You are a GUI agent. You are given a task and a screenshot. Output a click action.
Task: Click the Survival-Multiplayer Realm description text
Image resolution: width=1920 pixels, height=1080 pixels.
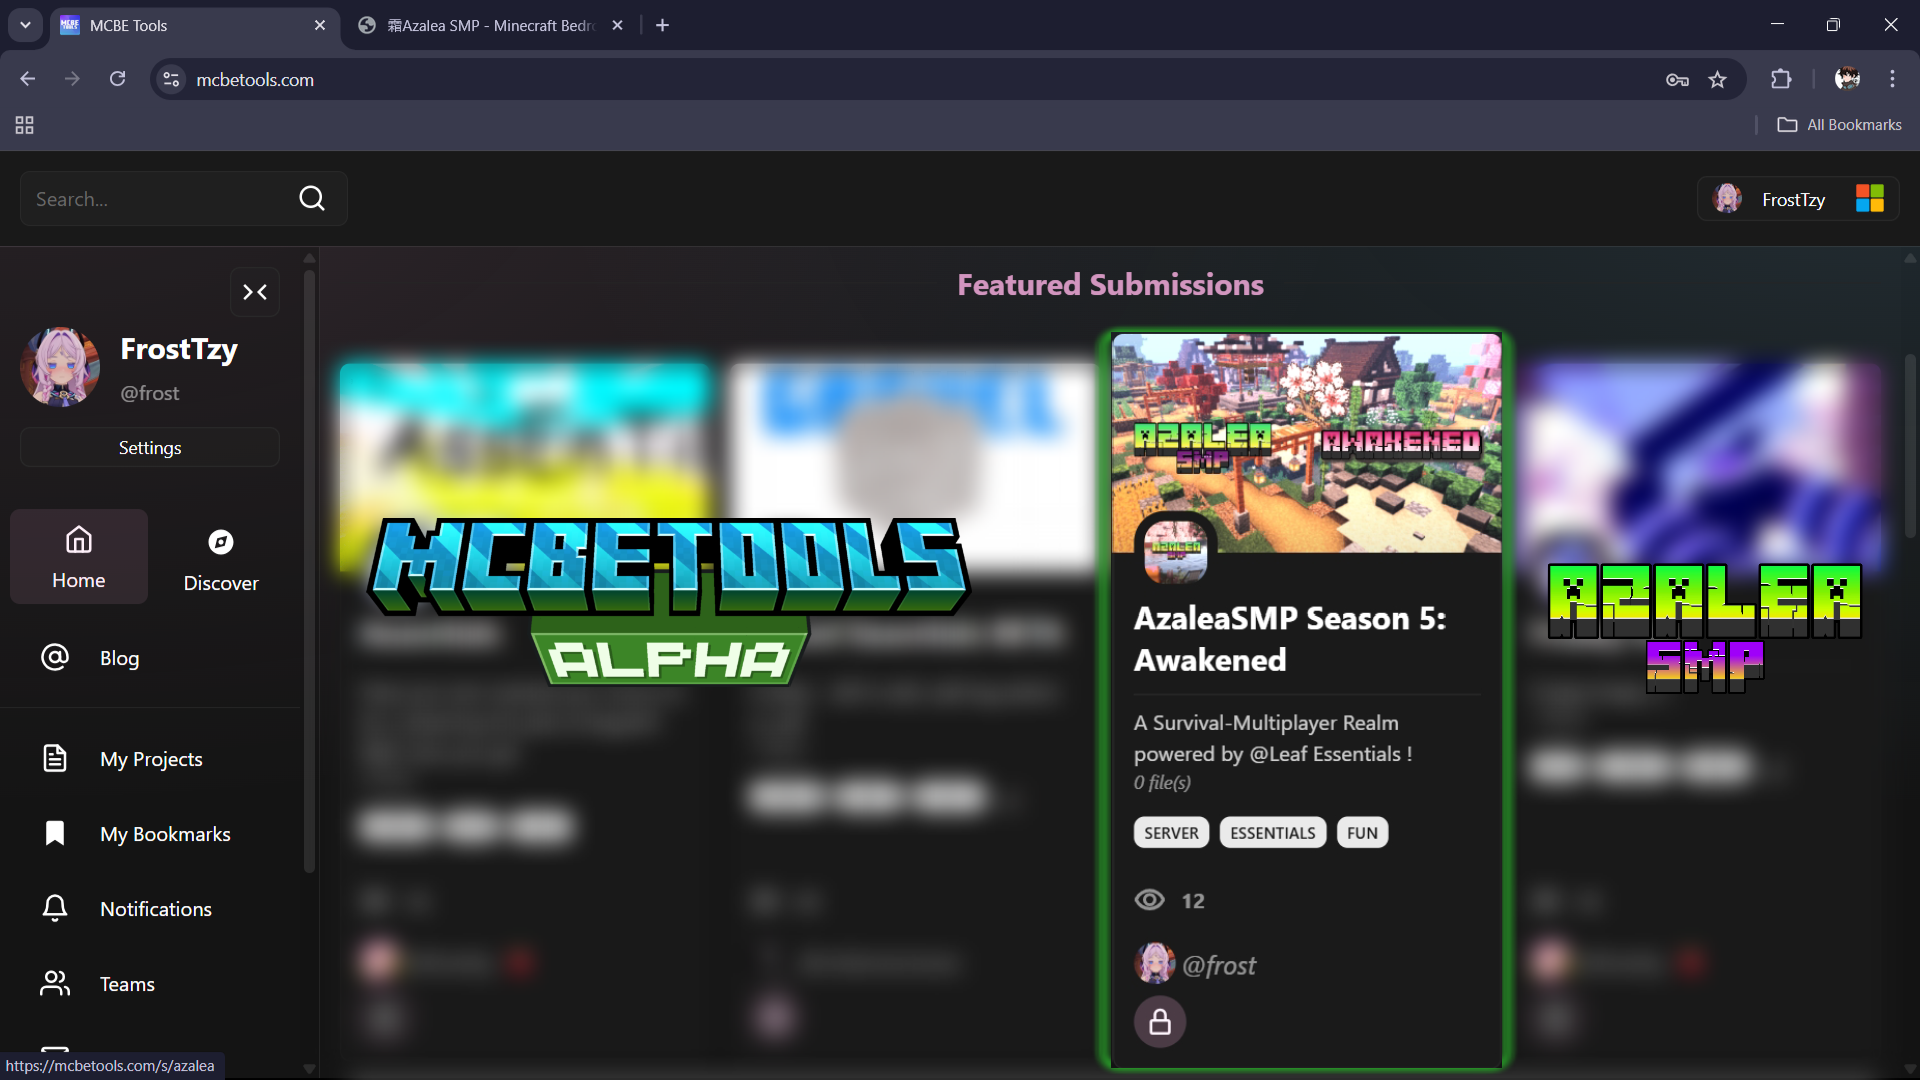pyautogui.click(x=1273, y=738)
